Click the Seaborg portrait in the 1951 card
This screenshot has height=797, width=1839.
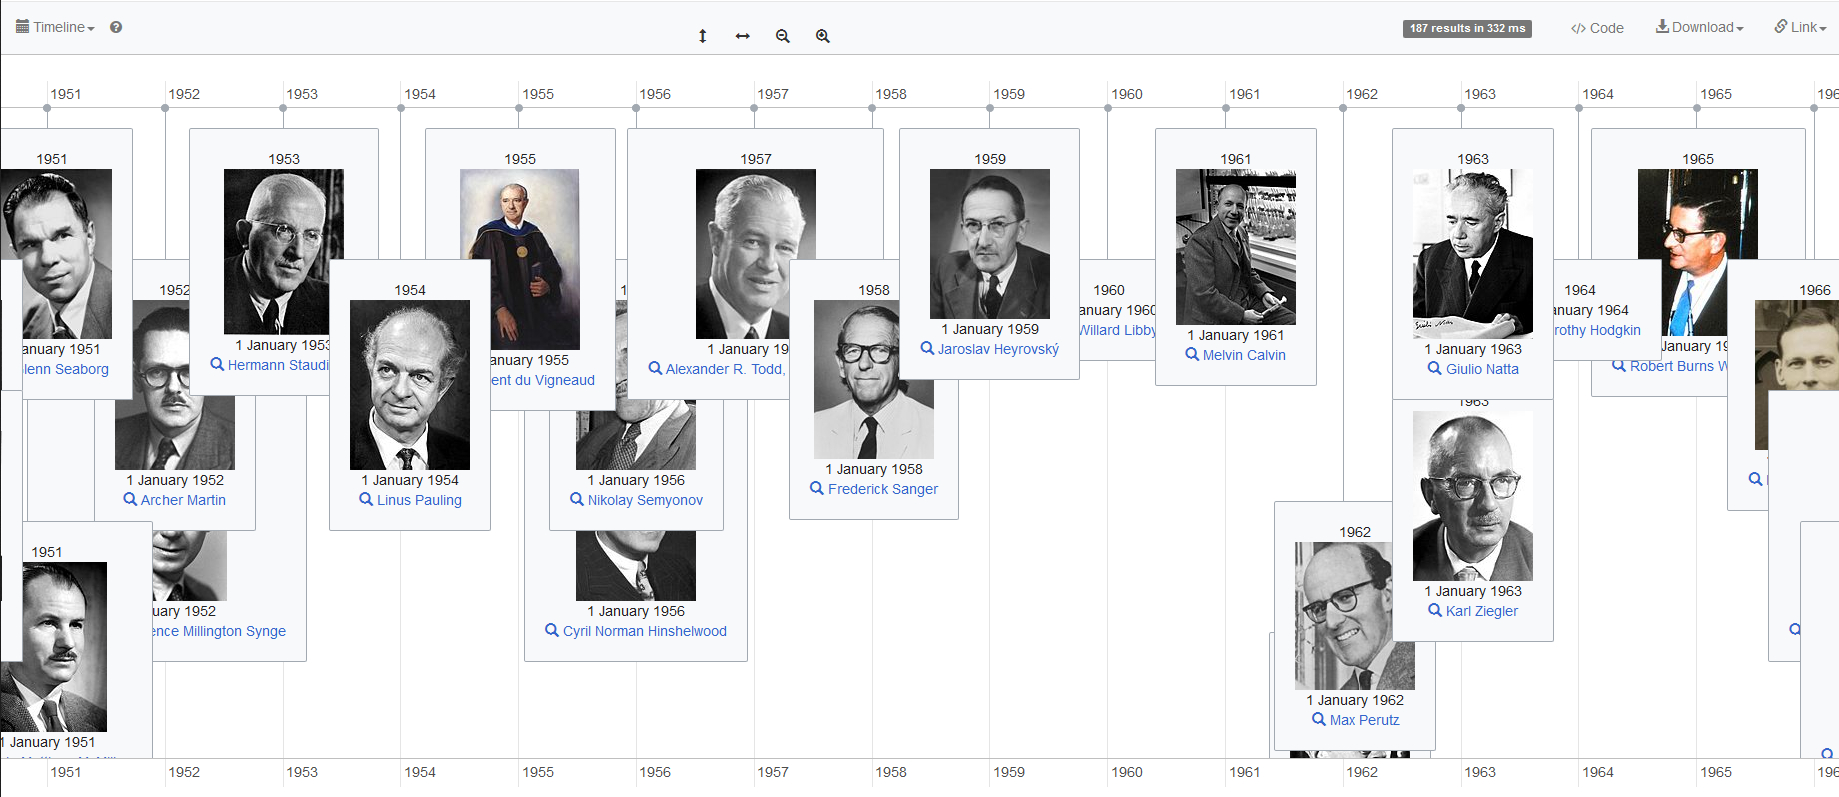coord(56,254)
